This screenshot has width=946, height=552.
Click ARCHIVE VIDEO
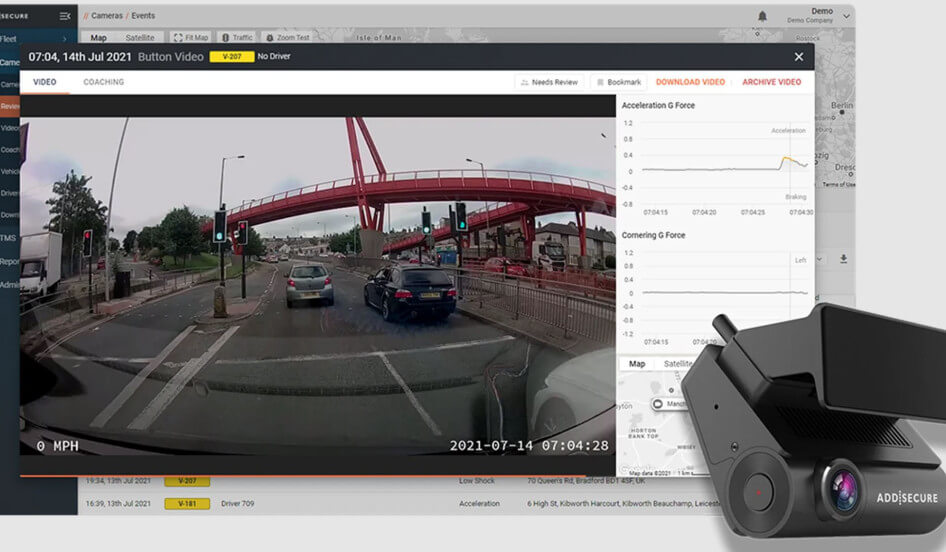[x=772, y=82]
